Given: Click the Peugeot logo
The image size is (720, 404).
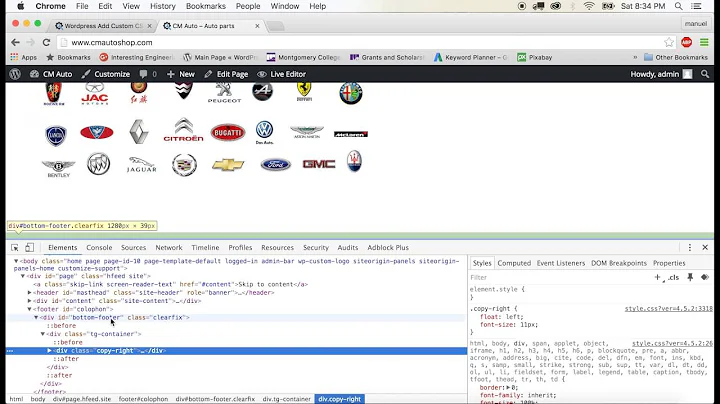Looking at the screenshot, I should 224,93.
